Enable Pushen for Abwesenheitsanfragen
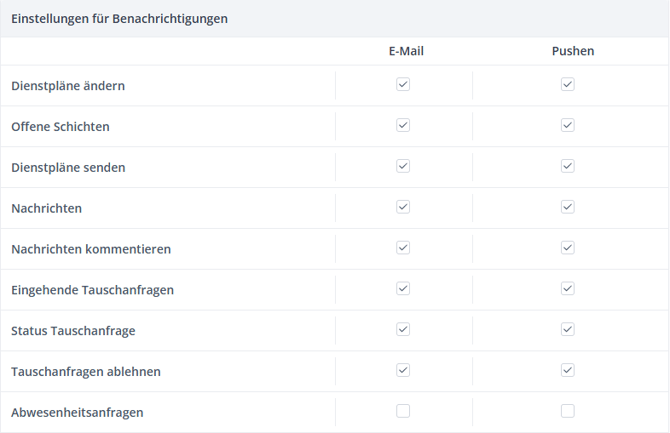670x433 pixels. pyautogui.click(x=567, y=411)
